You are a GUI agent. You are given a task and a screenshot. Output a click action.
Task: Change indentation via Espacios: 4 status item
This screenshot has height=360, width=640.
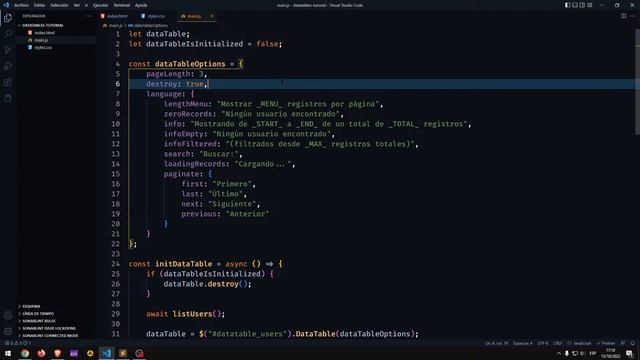coord(523,343)
